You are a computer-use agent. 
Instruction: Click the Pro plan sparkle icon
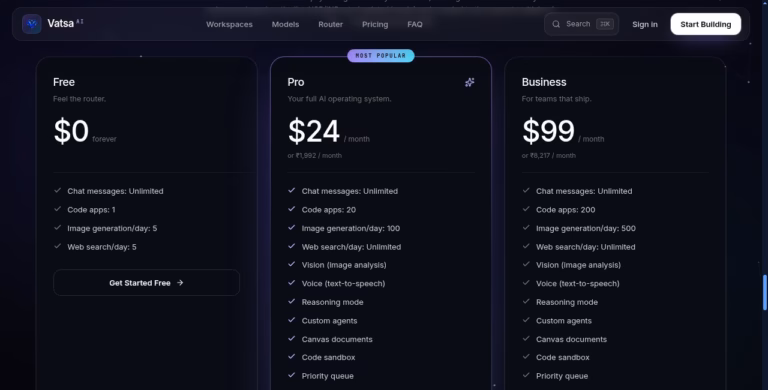(469, 82)
